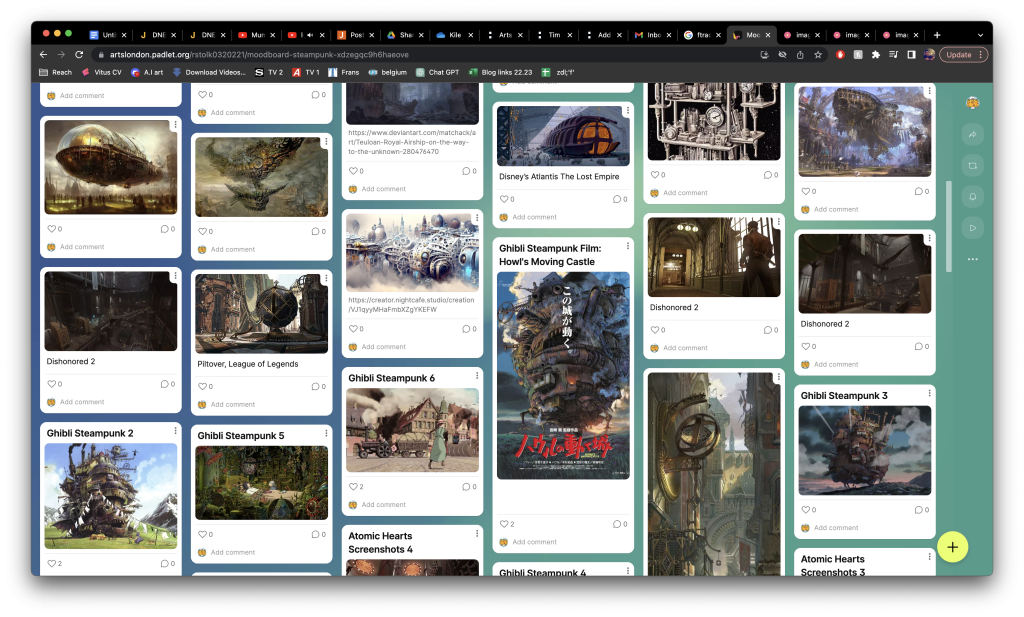Open the Chrome profile avatar
This screenshot has height=617, width=1024.
pos(929,55)
